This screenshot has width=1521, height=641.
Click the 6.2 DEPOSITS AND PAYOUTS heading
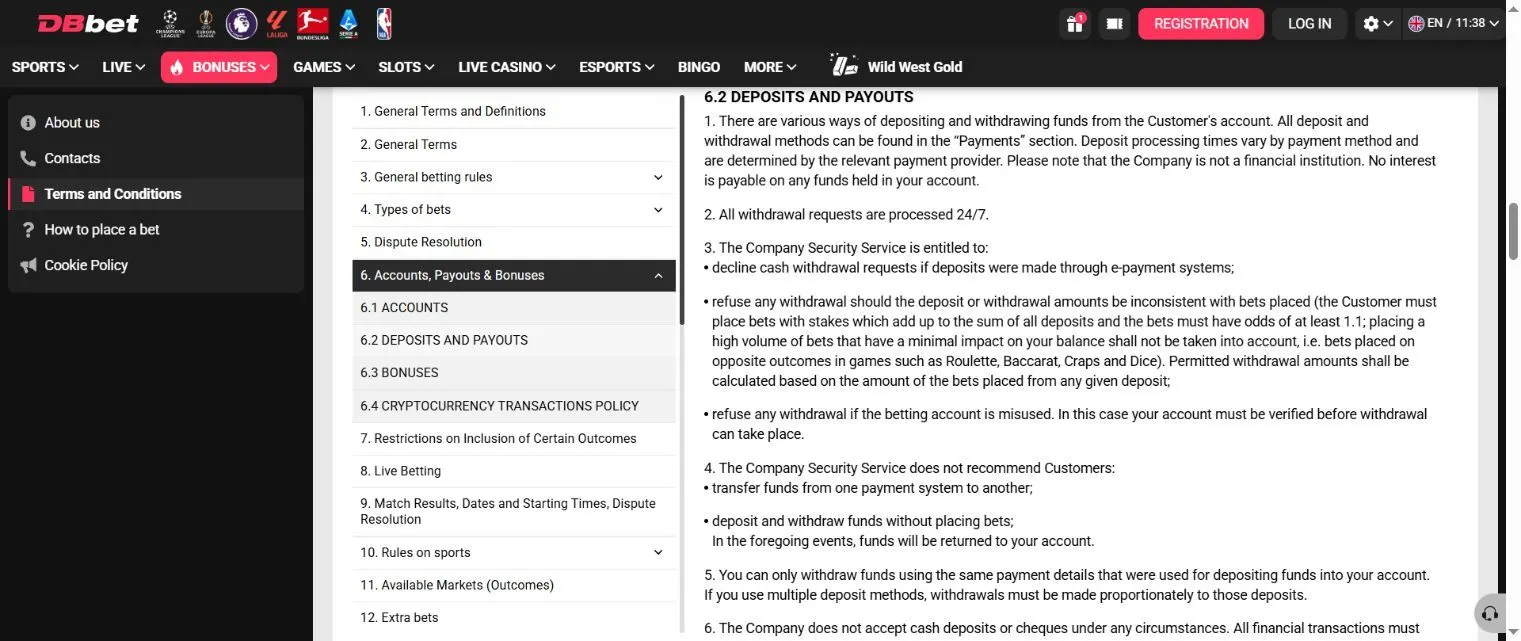pos(808,97)
